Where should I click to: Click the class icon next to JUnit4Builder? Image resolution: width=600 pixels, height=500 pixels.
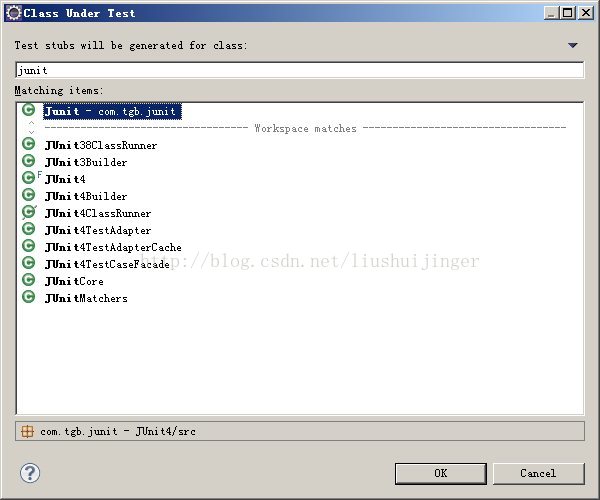[28, 195]
